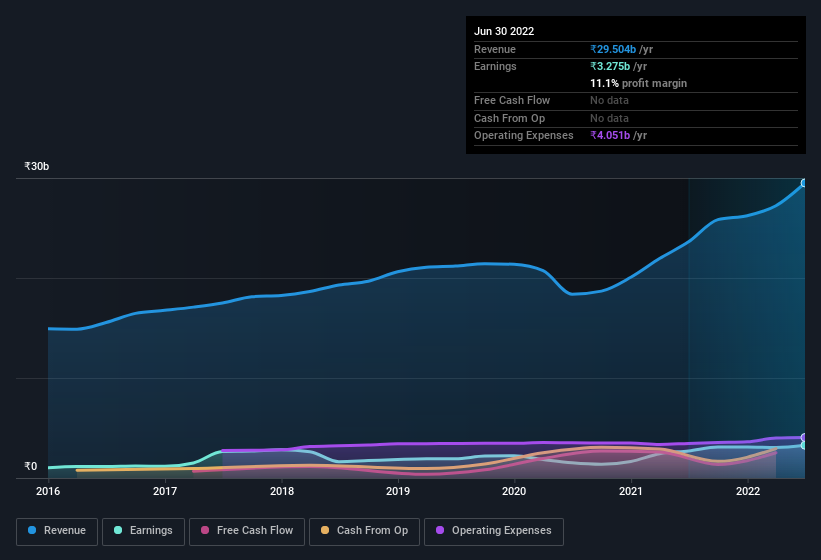Click the 2019 x-axis label
The height and width of the screenshot is (560, 821).
point(398,491)
